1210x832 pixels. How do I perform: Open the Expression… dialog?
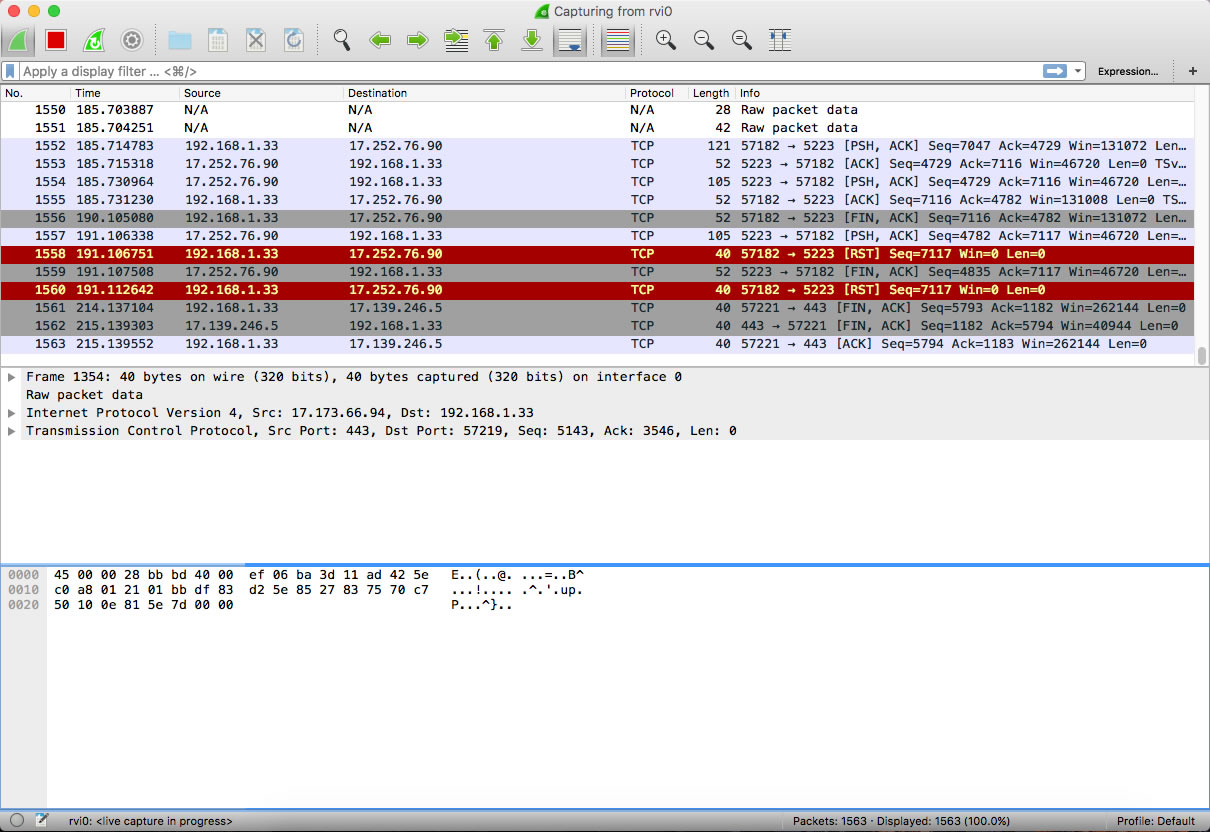pos(1128,71)
